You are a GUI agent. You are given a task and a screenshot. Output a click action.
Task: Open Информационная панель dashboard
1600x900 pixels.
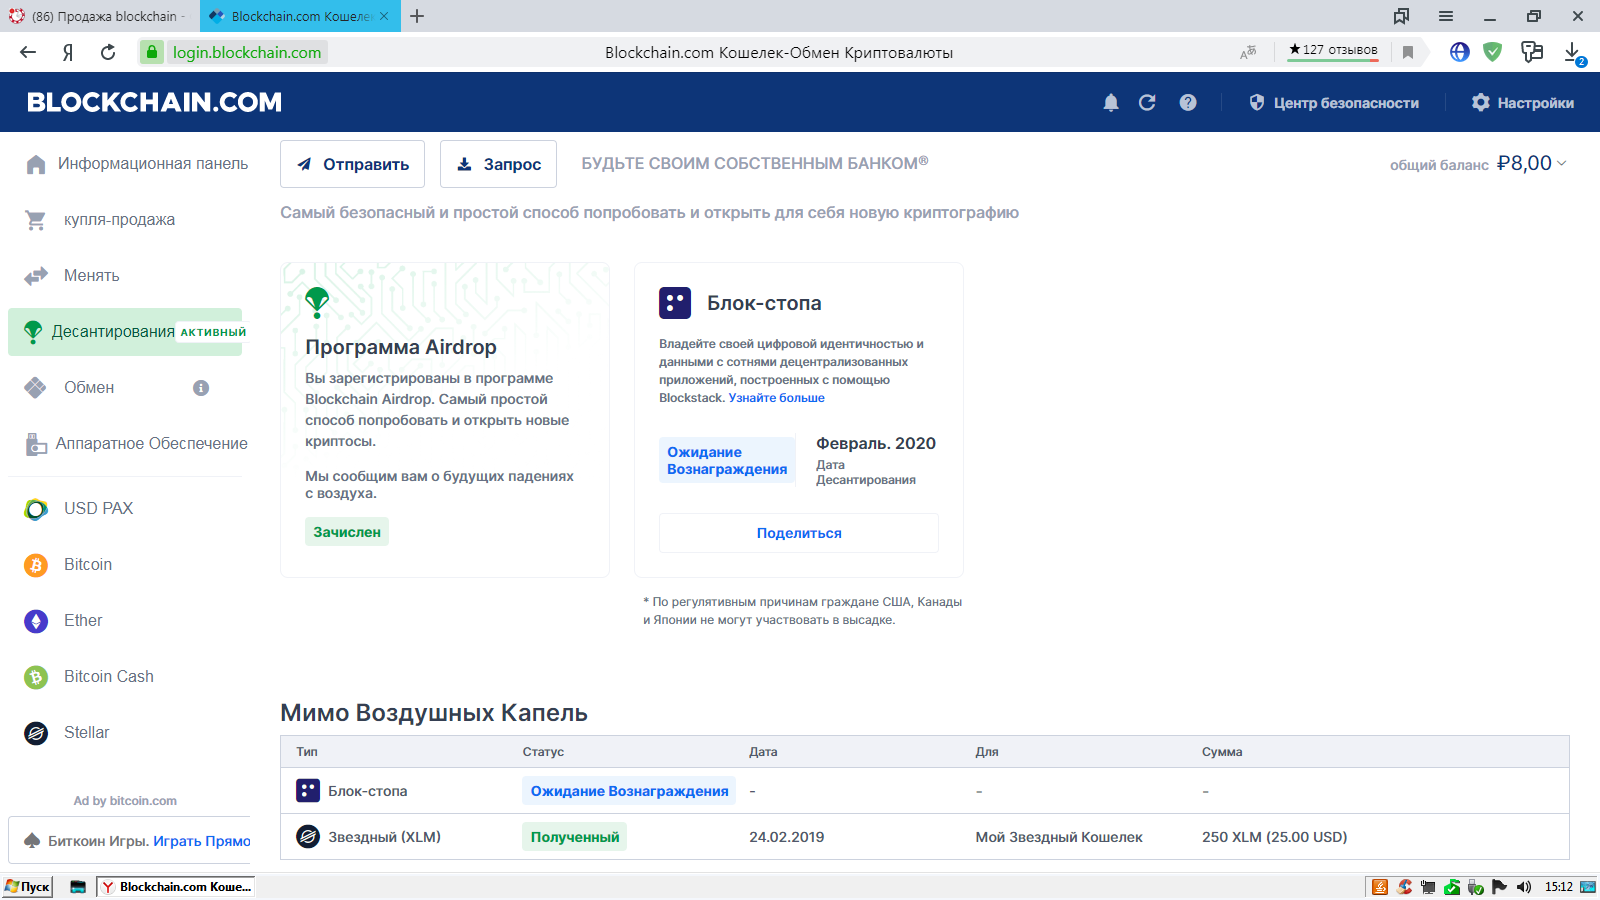(x=137, y=164)
